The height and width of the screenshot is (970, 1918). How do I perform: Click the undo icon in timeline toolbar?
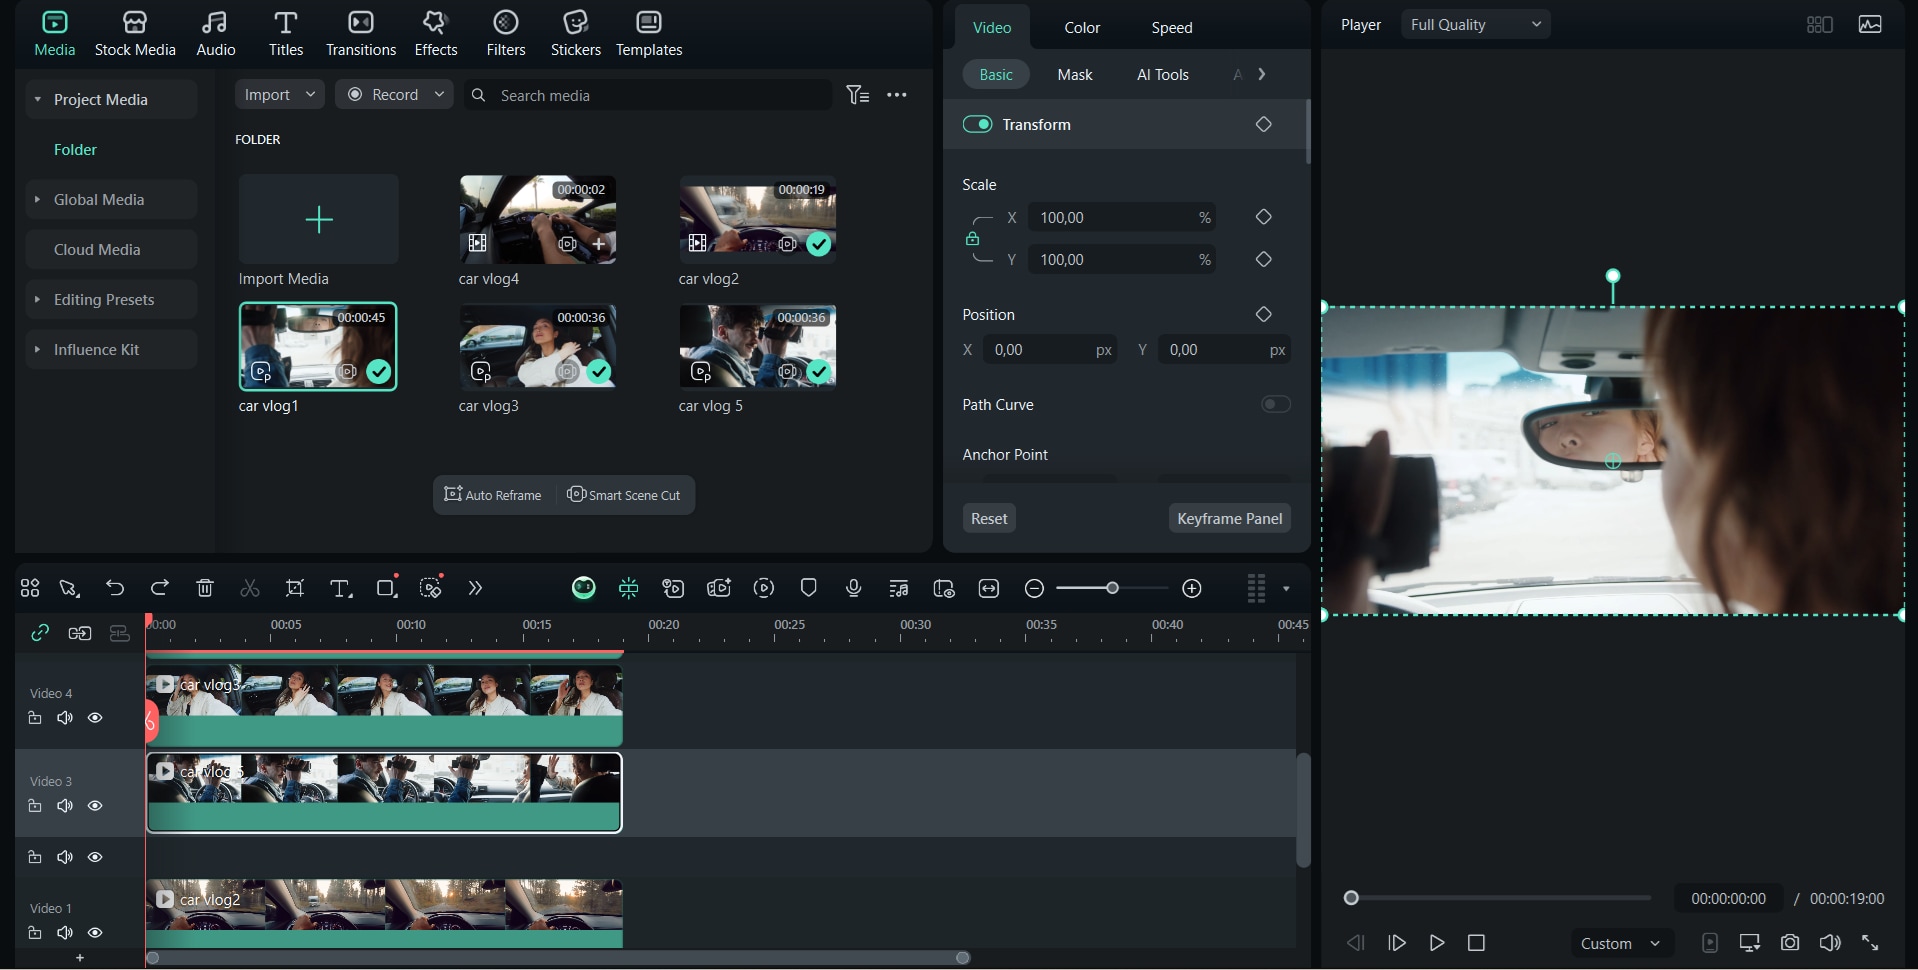click(x=115, y=588)
